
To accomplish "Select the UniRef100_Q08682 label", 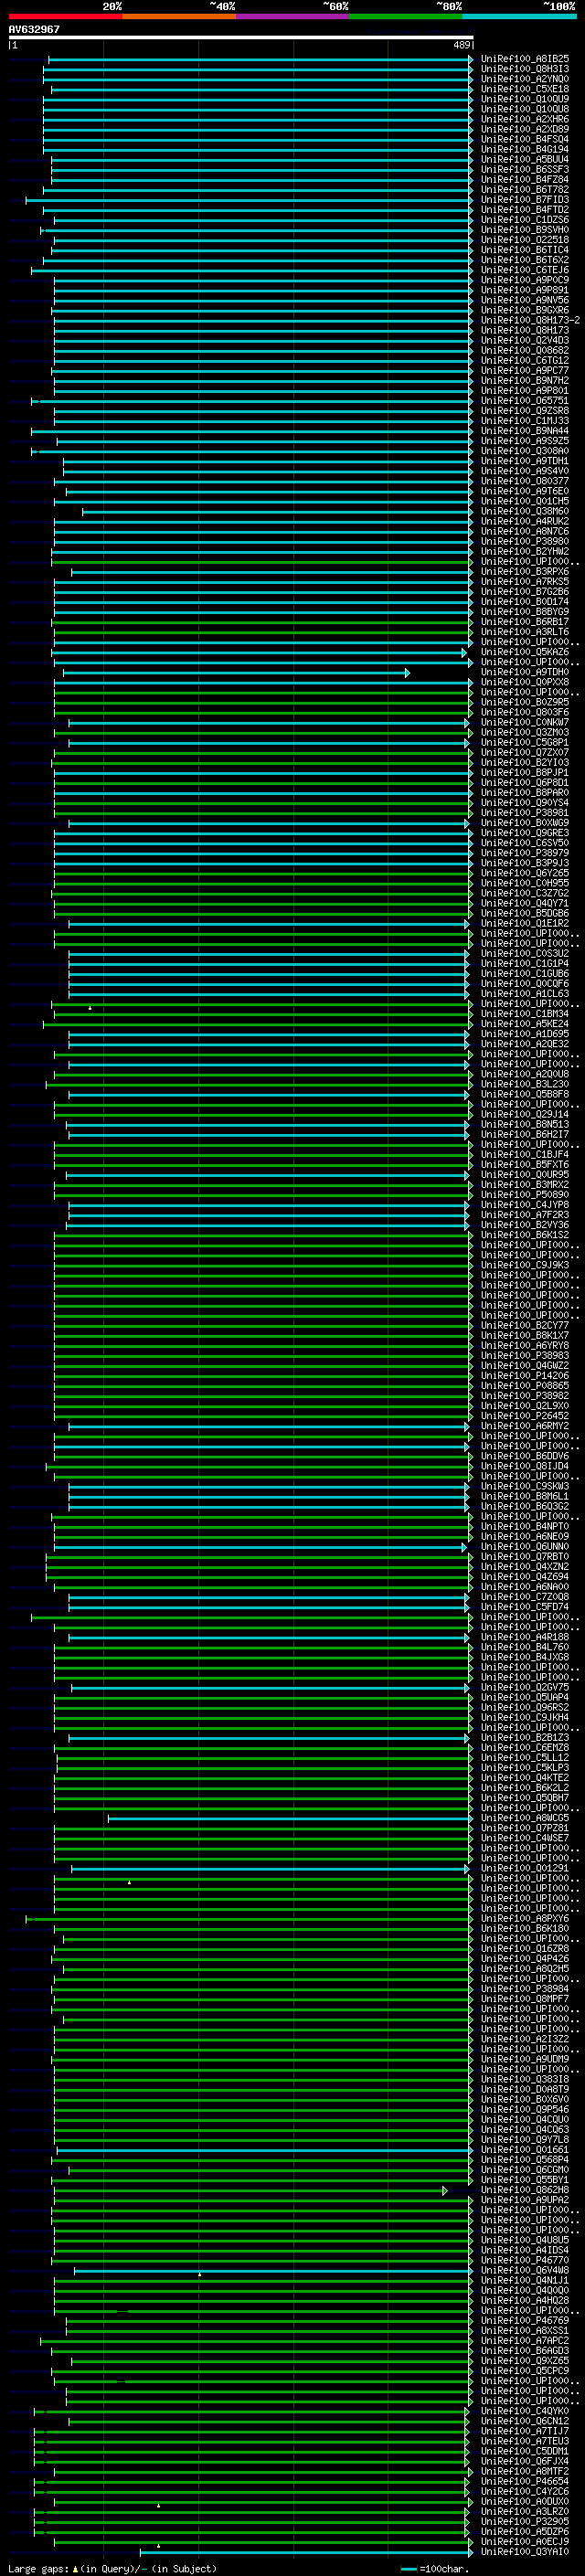I will click(x=524, y=350).
